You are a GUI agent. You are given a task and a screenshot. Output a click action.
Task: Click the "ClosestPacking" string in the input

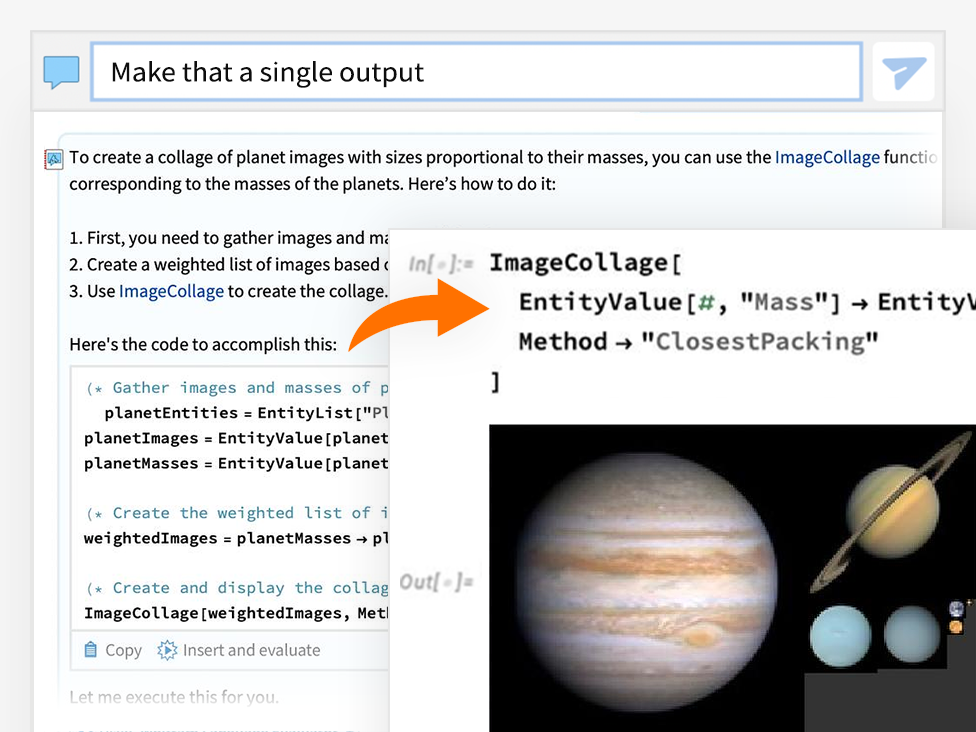pyautogui.click(x=759, y=341)
